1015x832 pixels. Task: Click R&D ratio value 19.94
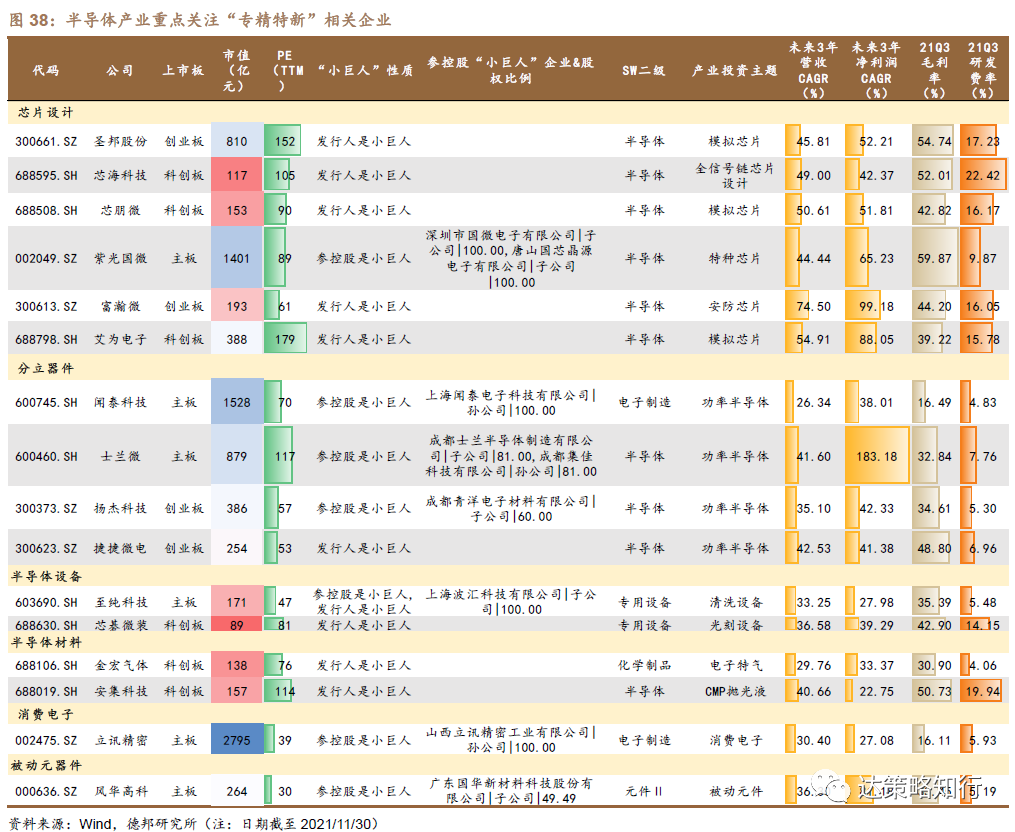click(x=983, y=691)
